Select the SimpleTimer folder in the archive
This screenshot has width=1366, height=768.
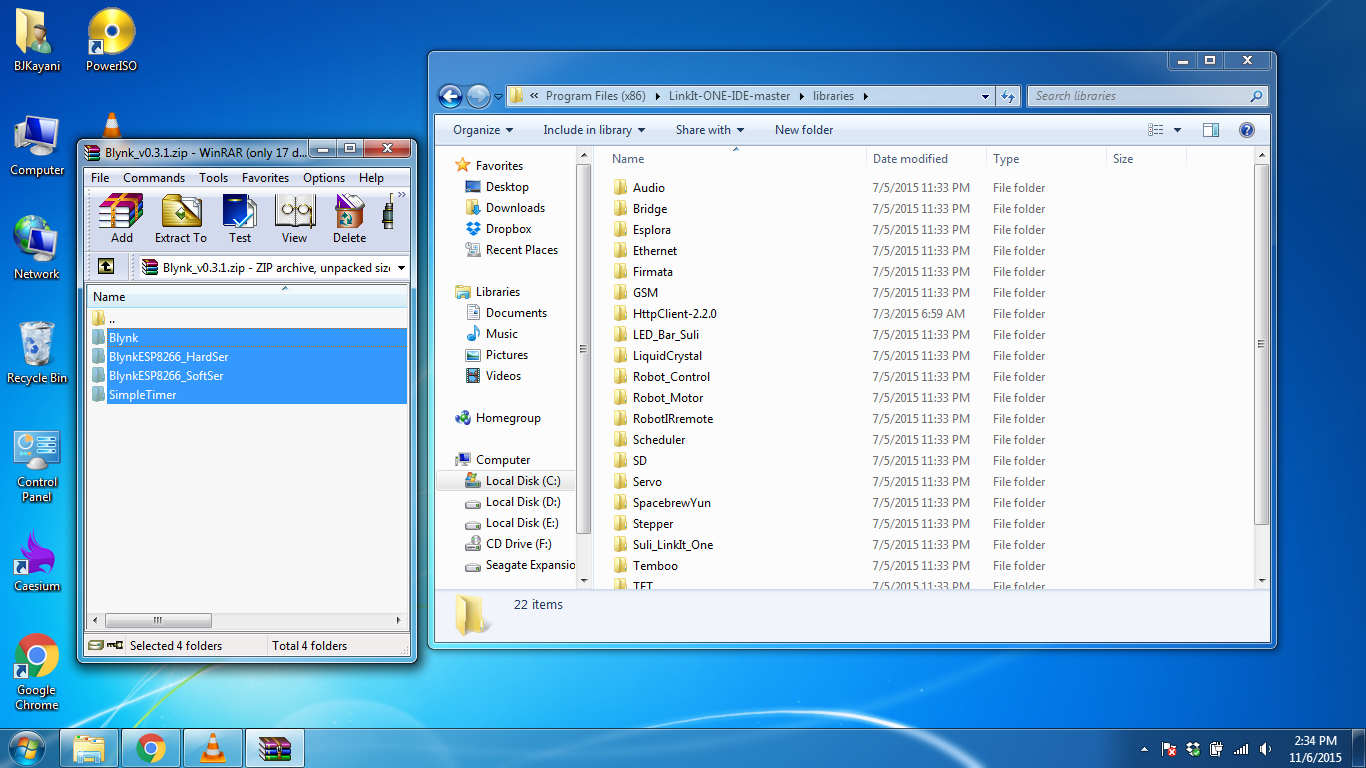pyautogui.click(x=248, y=395)
